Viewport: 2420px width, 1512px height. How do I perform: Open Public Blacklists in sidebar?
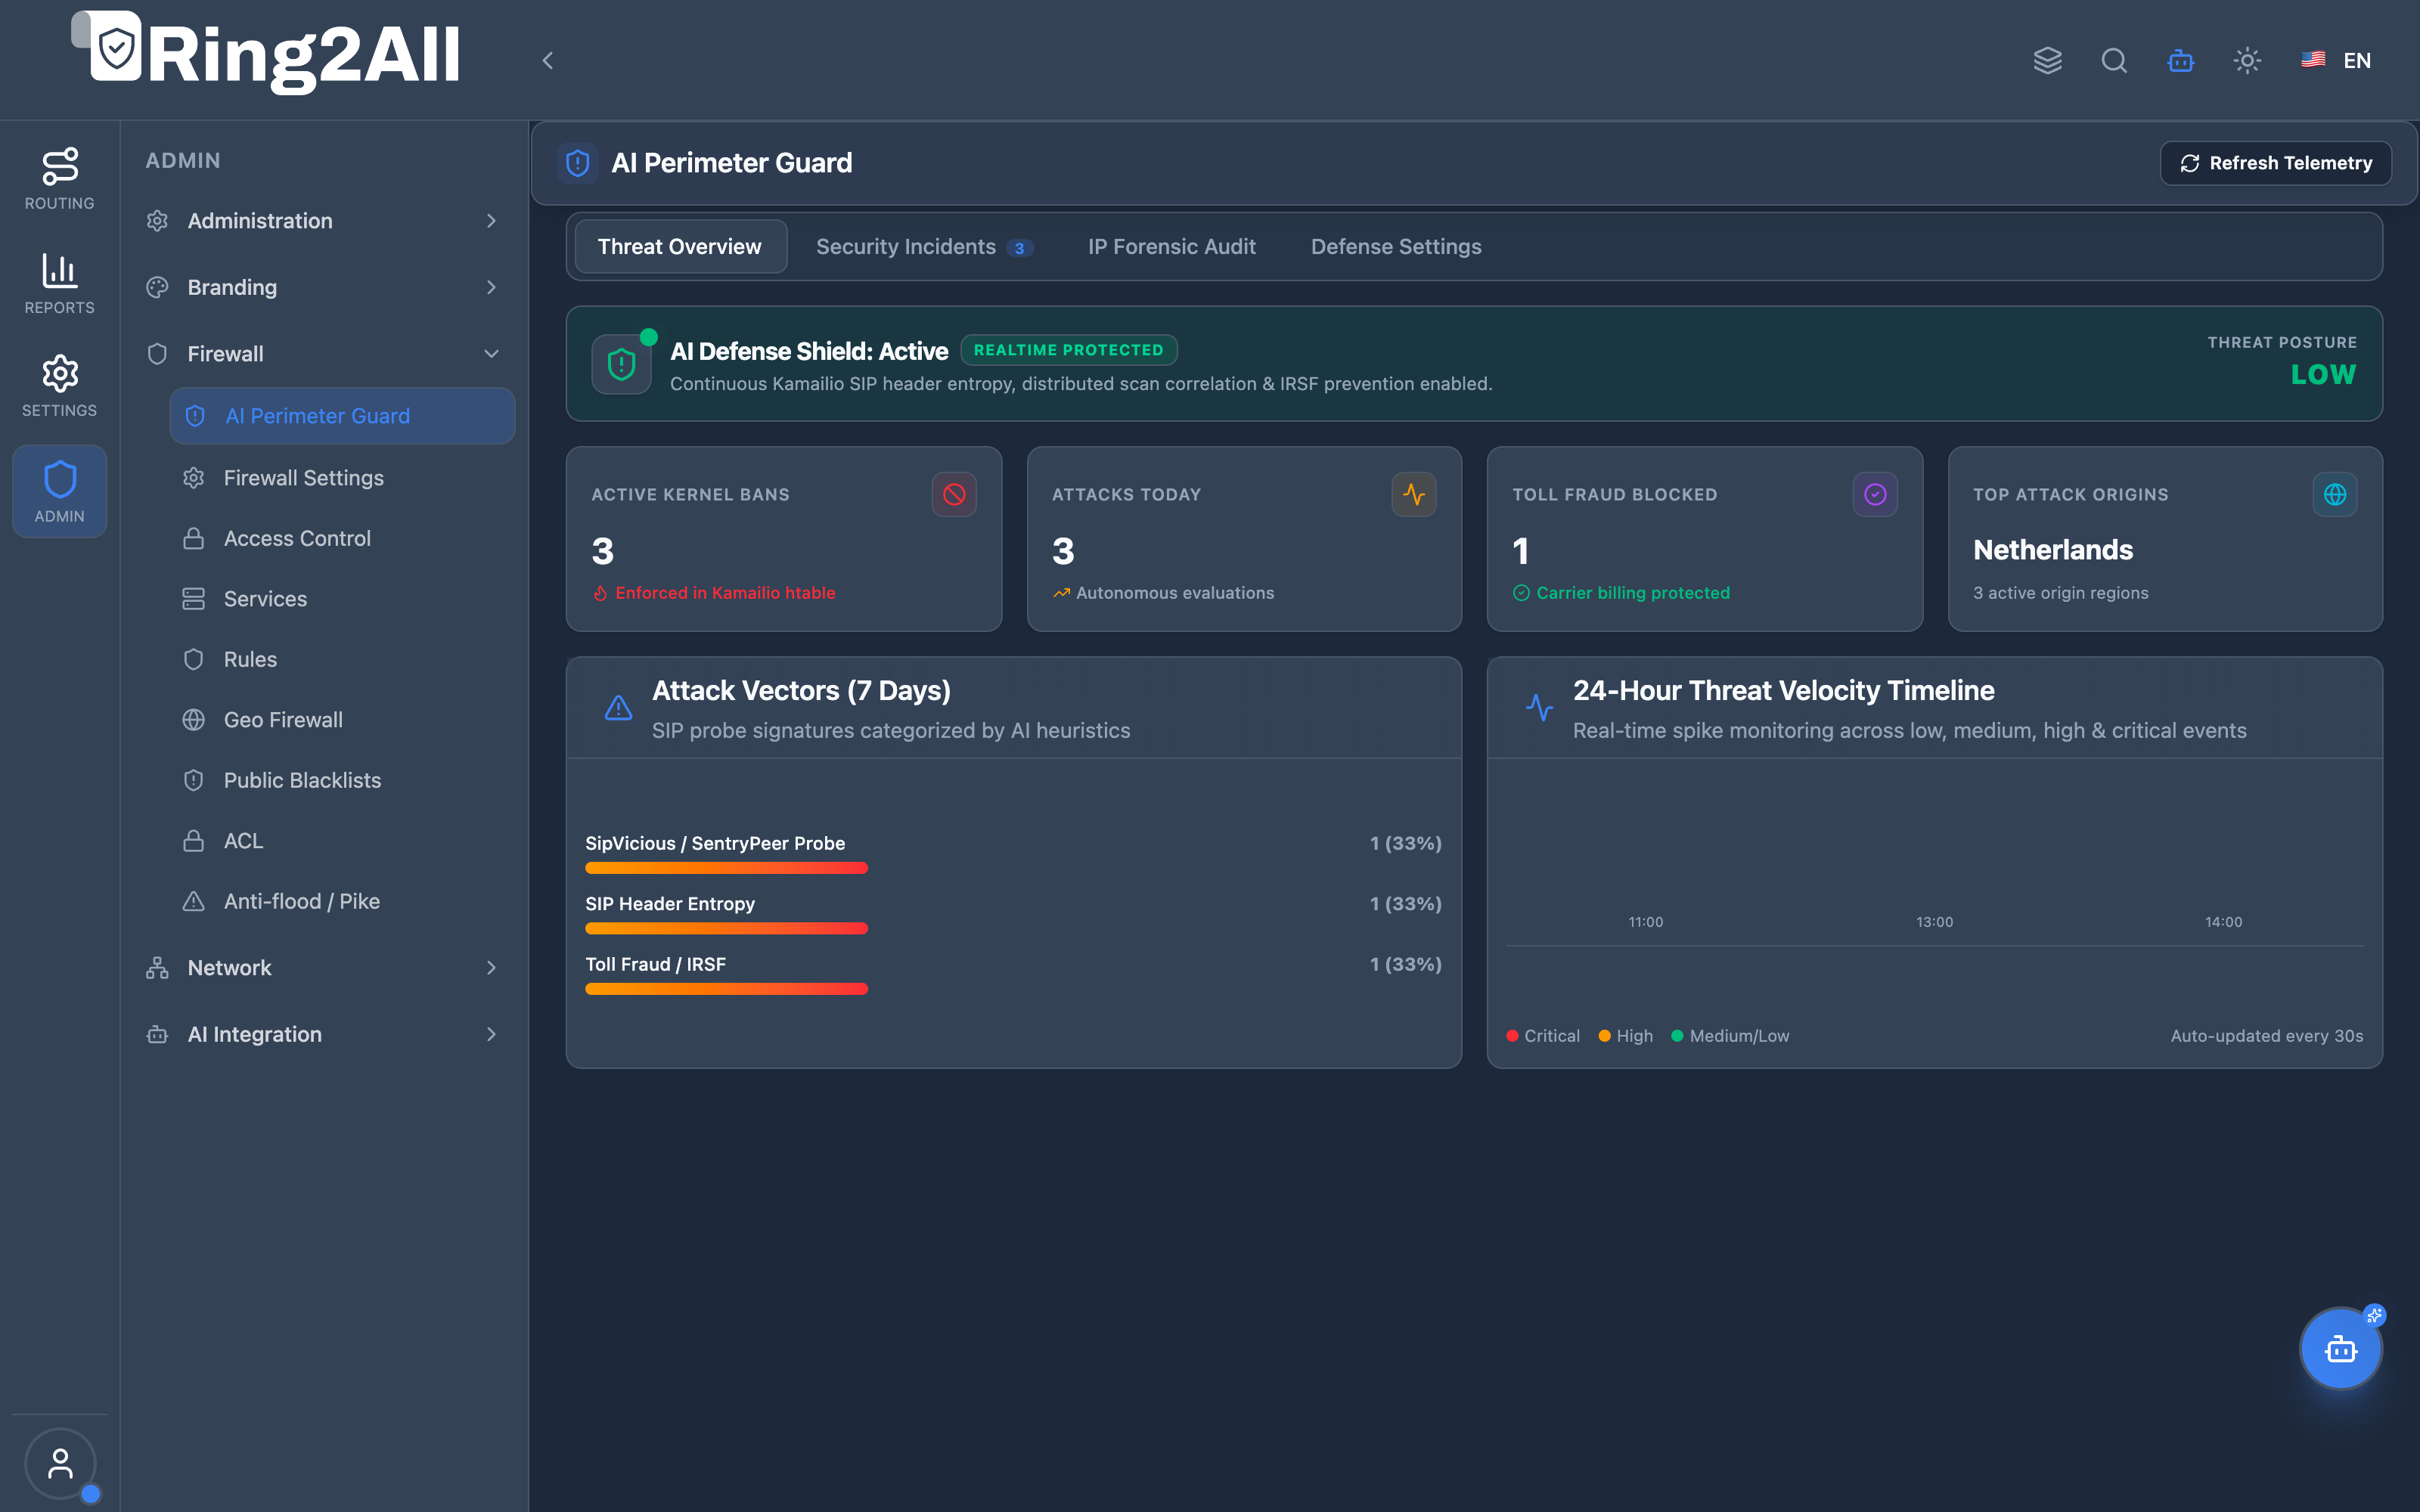(x=342, y=781)
